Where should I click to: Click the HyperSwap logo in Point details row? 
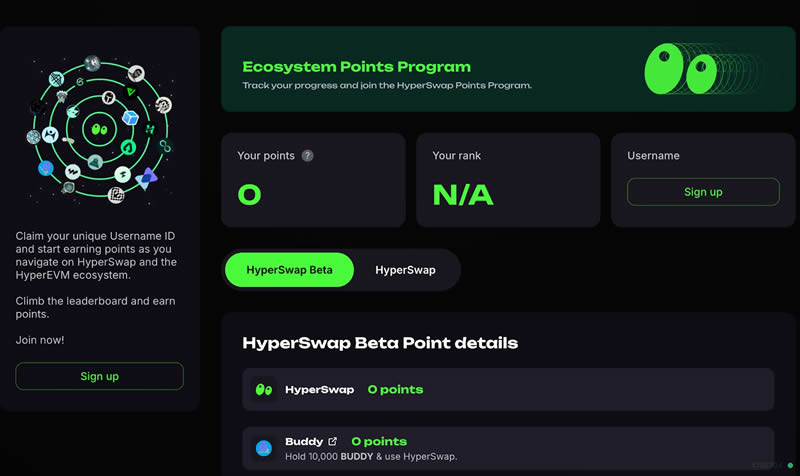coord(264,389)
